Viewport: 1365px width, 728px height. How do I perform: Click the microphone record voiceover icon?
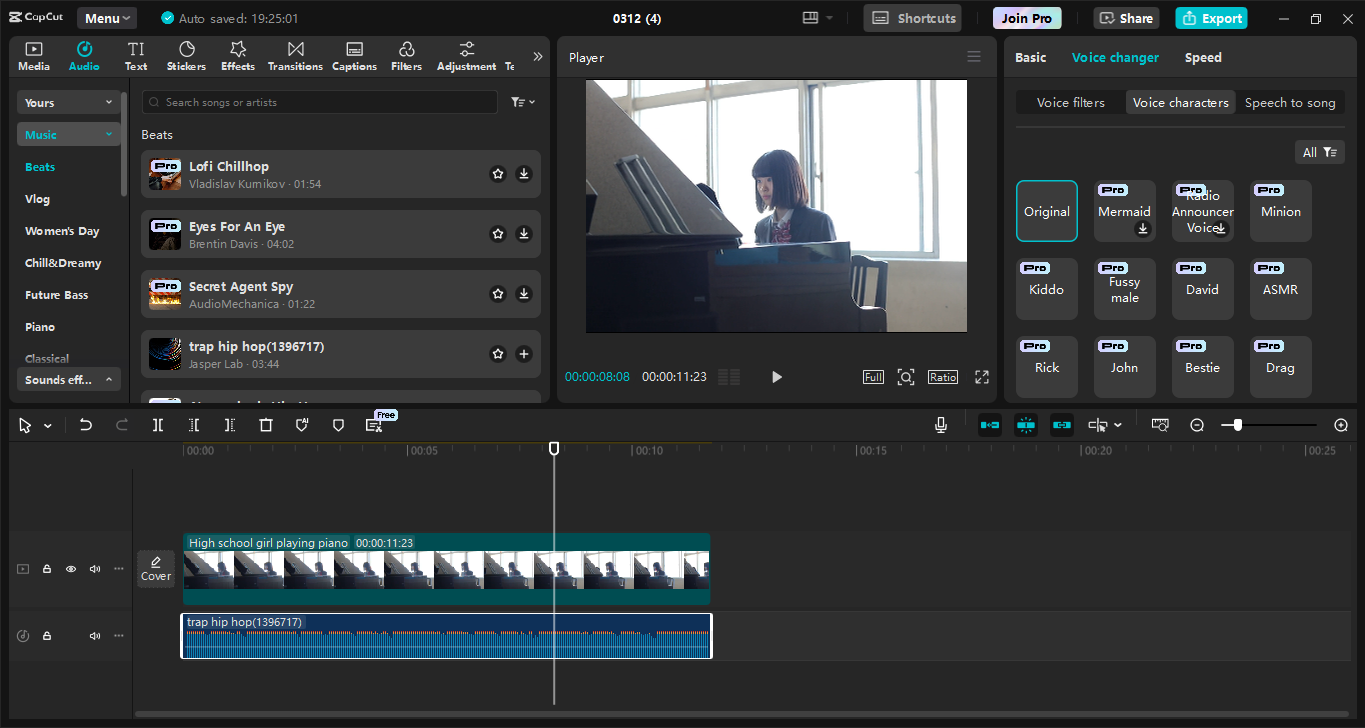tap(941, 425)
